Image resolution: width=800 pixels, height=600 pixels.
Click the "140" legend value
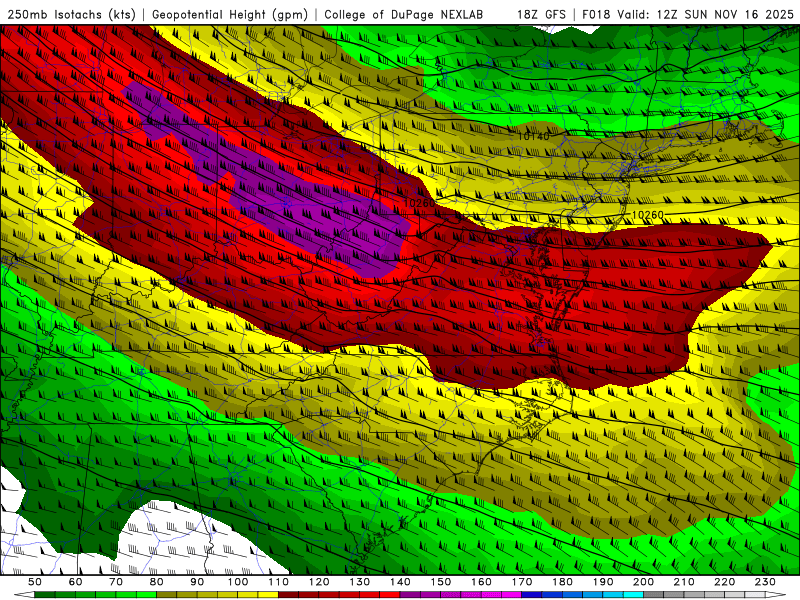click(x=400, y=582)
